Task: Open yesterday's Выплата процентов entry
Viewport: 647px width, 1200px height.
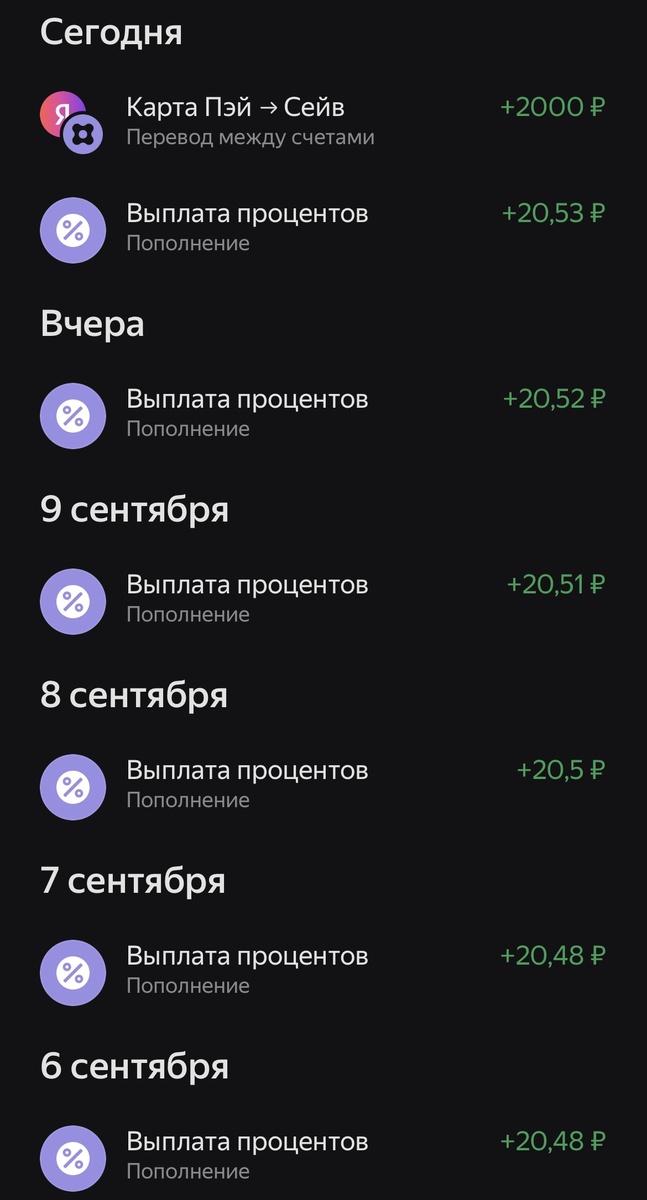Action: click(247, 399)
